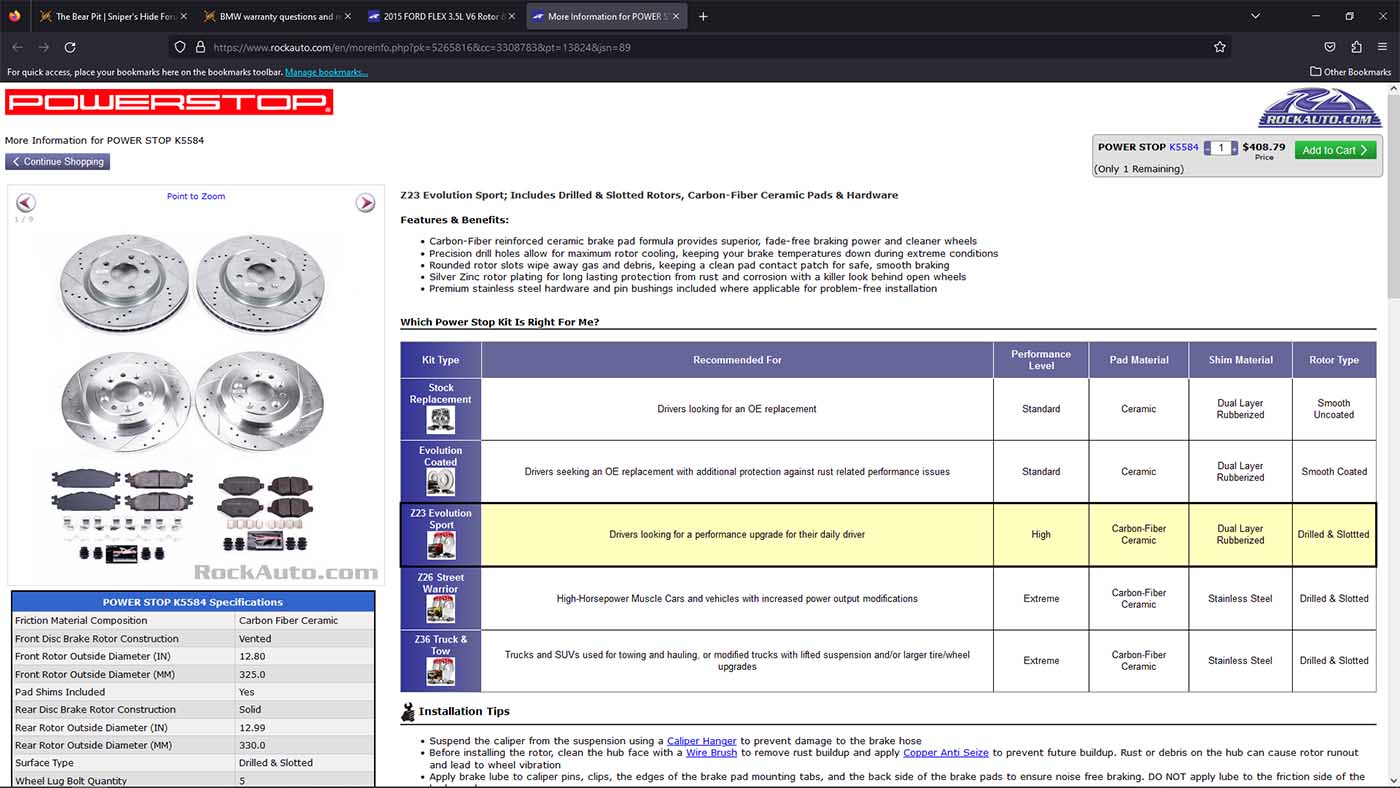Go back with the browser back arrow
Image resolution: width=1400 pixels, height=788 pixels.
point(17,47)
